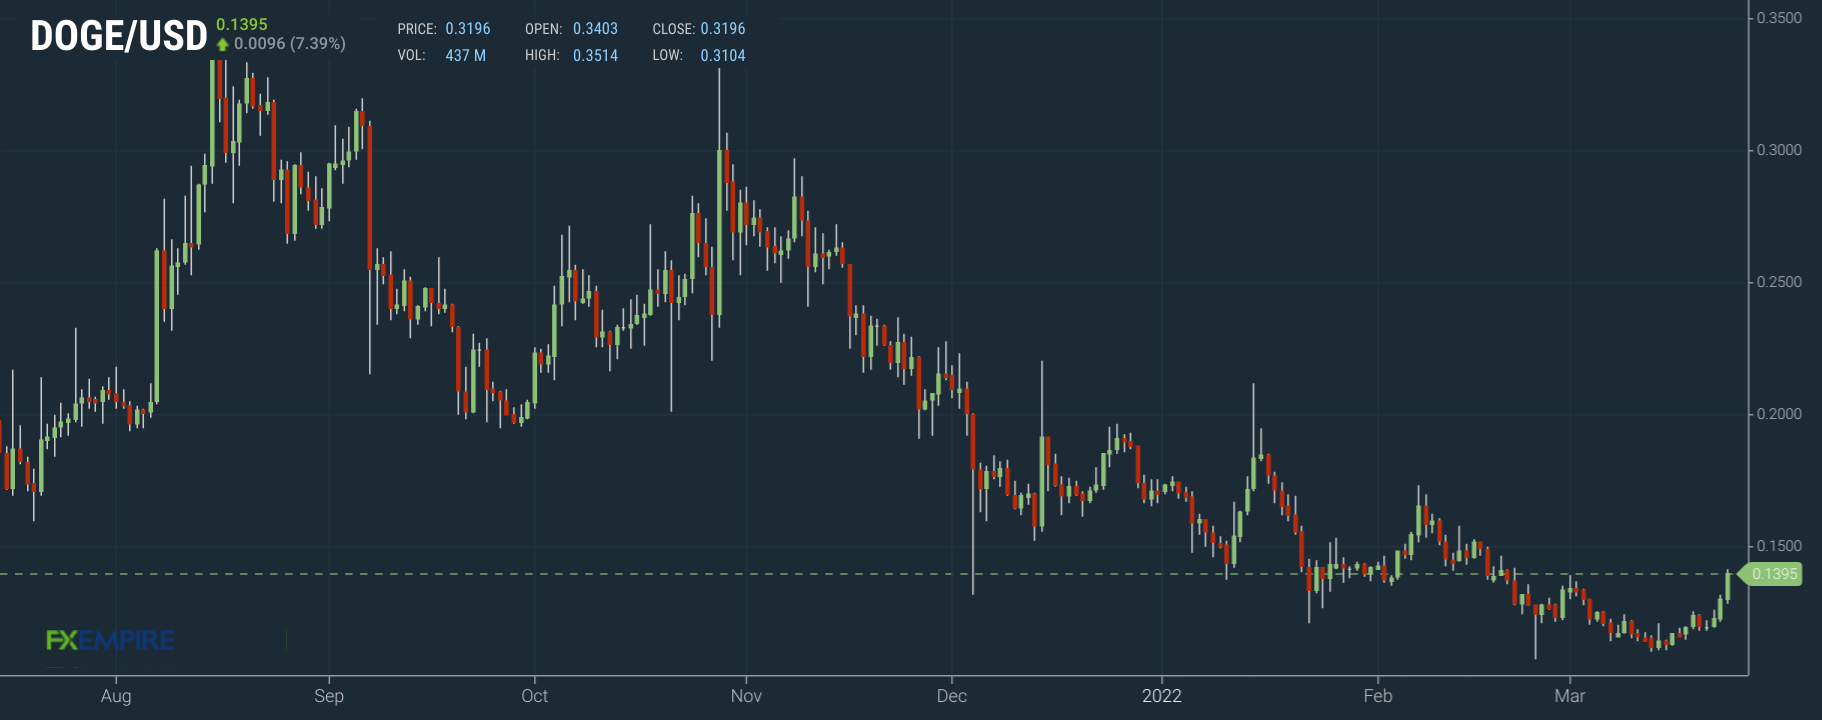Click the PRICE value 0.3196

point(468,29)
